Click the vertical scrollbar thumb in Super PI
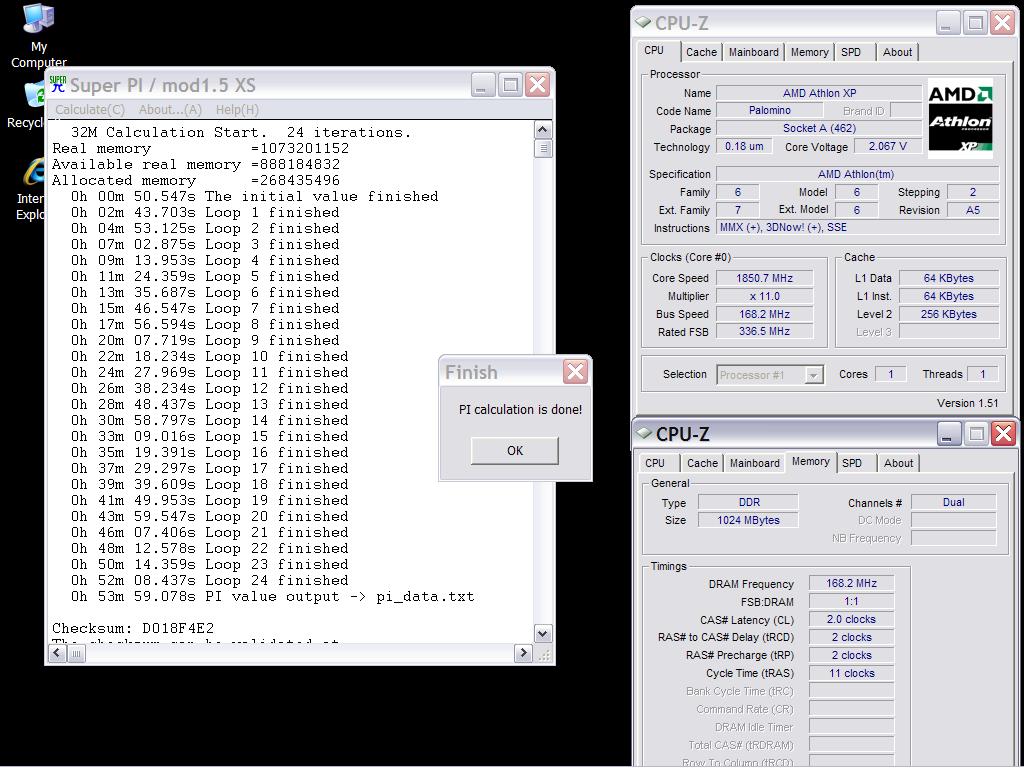The height and width of the screenshot is (768, 1024). 543,148
